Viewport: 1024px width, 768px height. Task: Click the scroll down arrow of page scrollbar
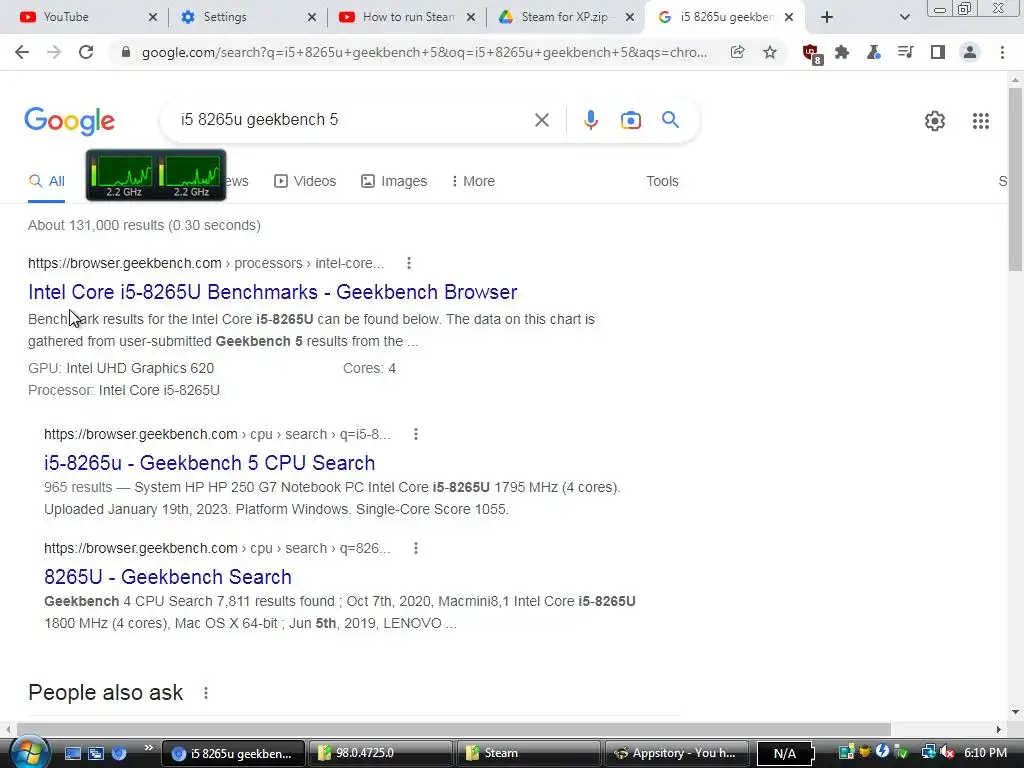click(1015, 712)
